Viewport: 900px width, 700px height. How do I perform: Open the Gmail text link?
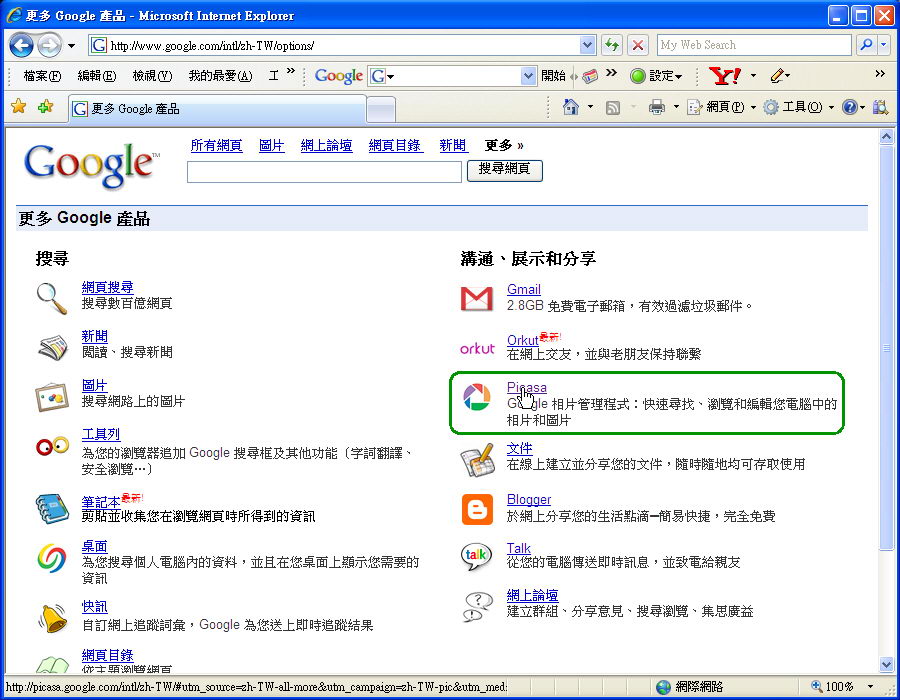tap(523, 289)
